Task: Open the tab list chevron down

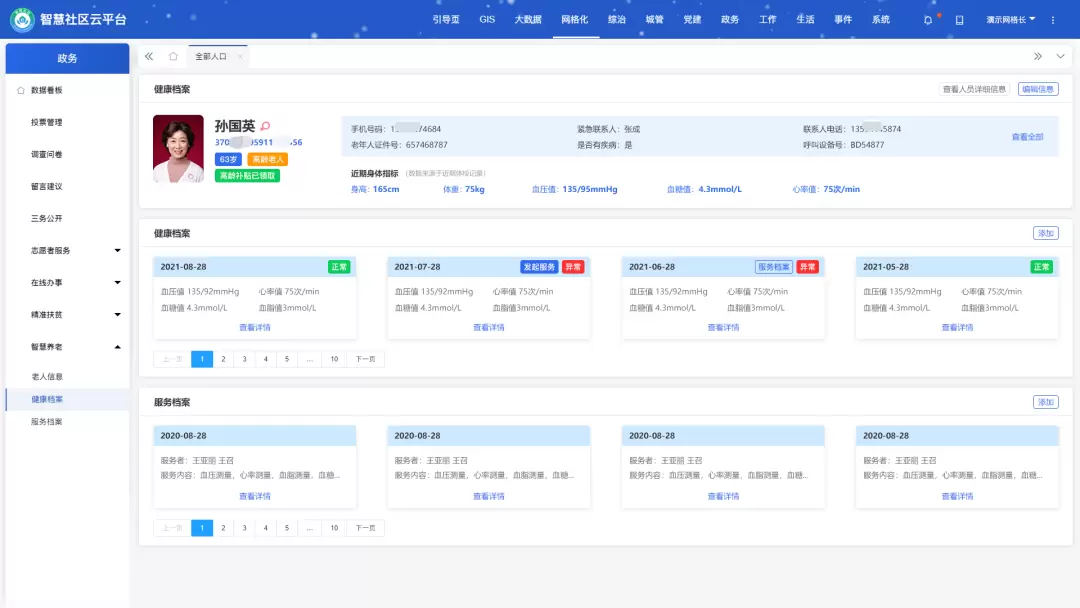Action: point(1061,56)
